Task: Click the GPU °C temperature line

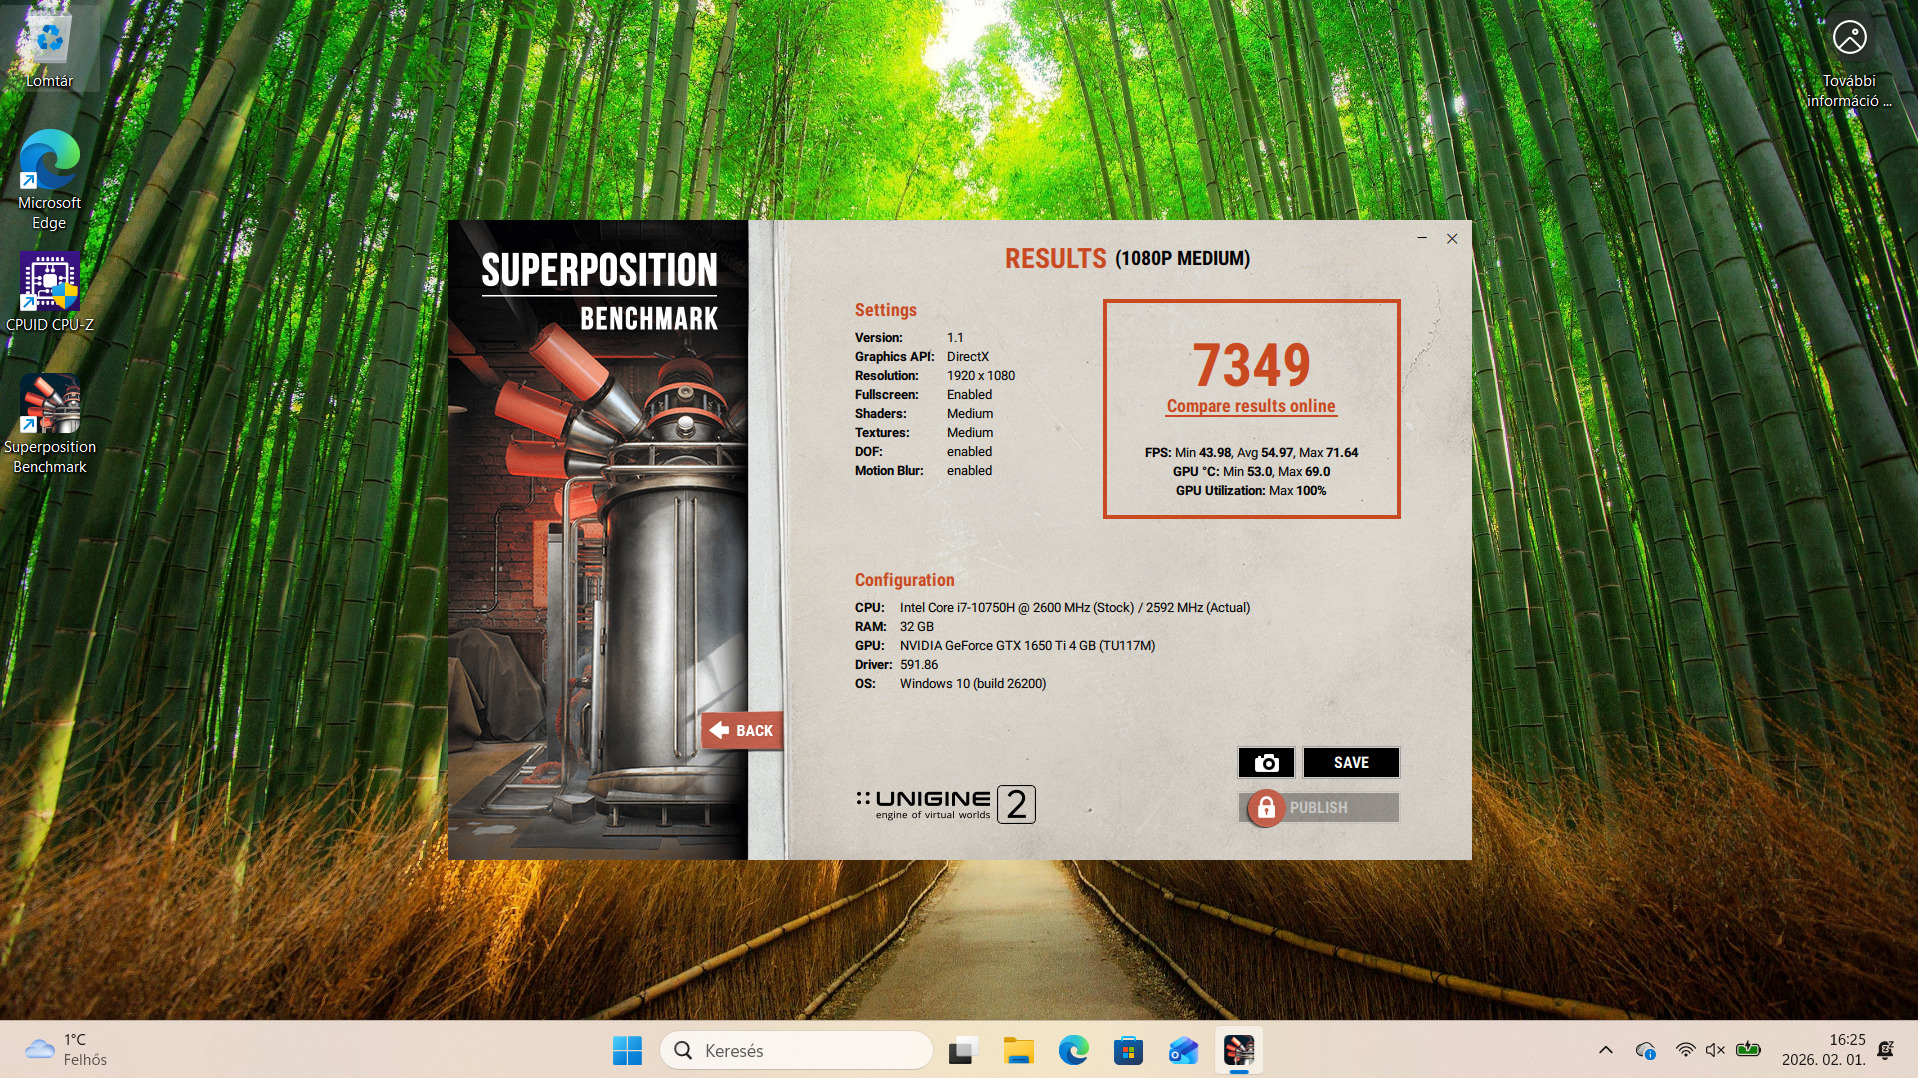Action: pos(1251,472)
